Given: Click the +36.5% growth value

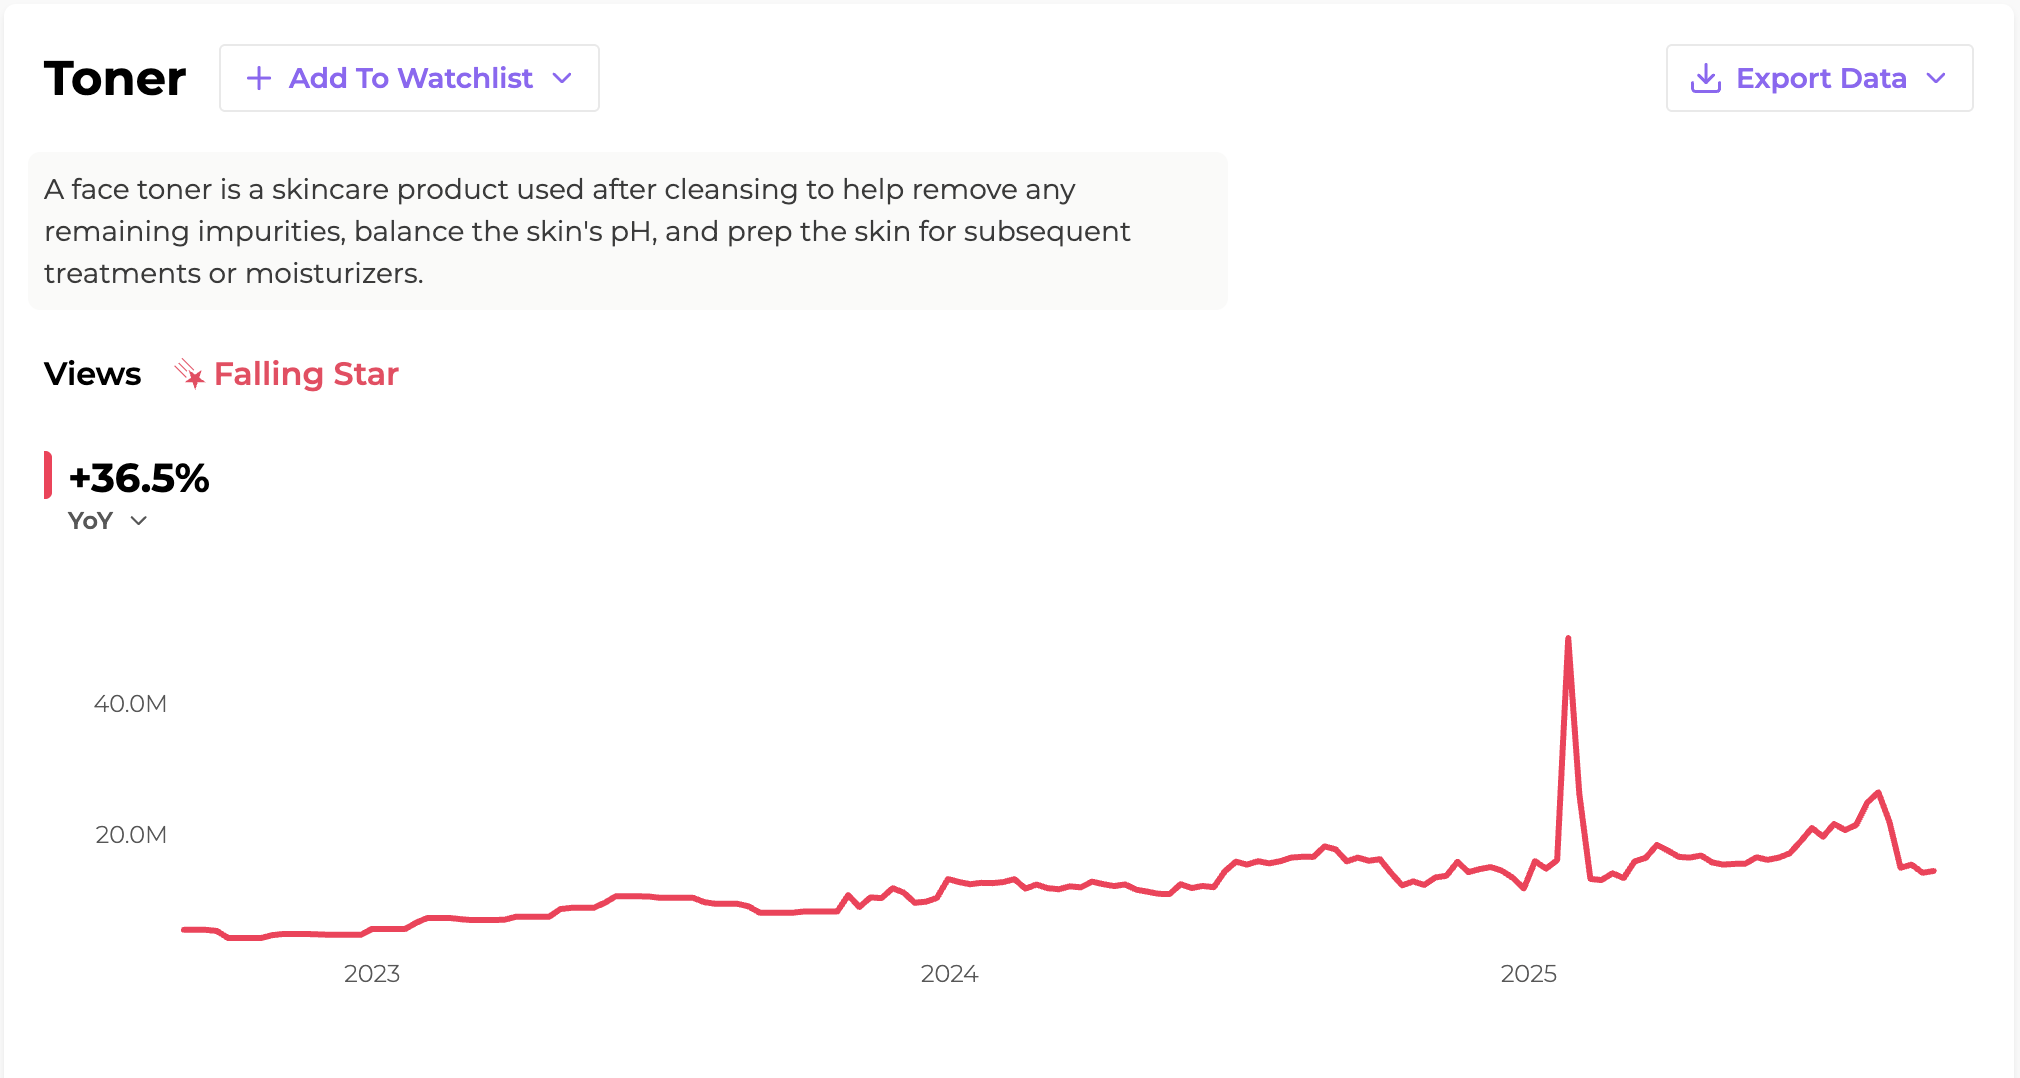Looking at the screenshot, I should click(139, 478).
